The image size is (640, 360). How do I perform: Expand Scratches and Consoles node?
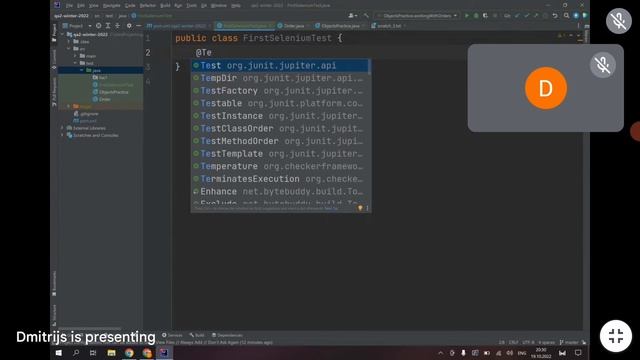pos(62,136)
